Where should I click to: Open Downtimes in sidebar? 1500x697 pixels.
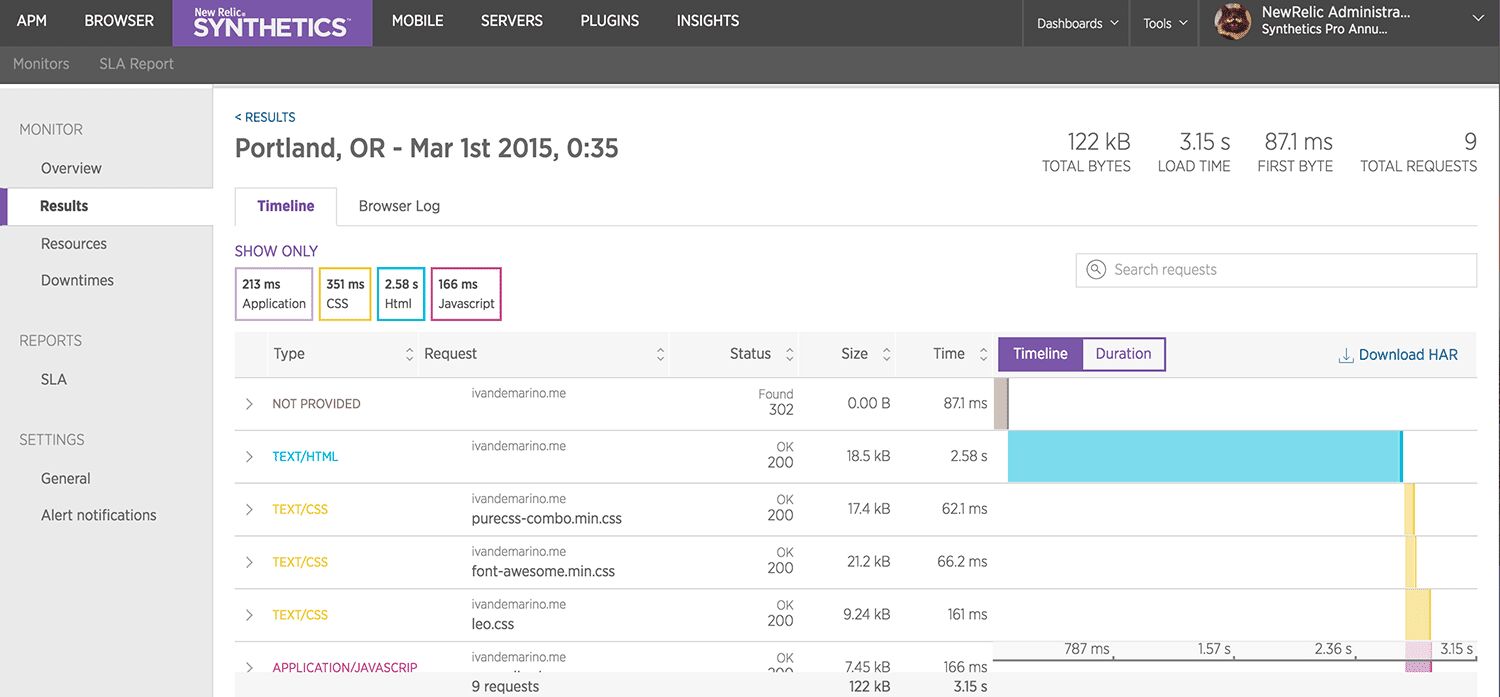pos(77,281)
